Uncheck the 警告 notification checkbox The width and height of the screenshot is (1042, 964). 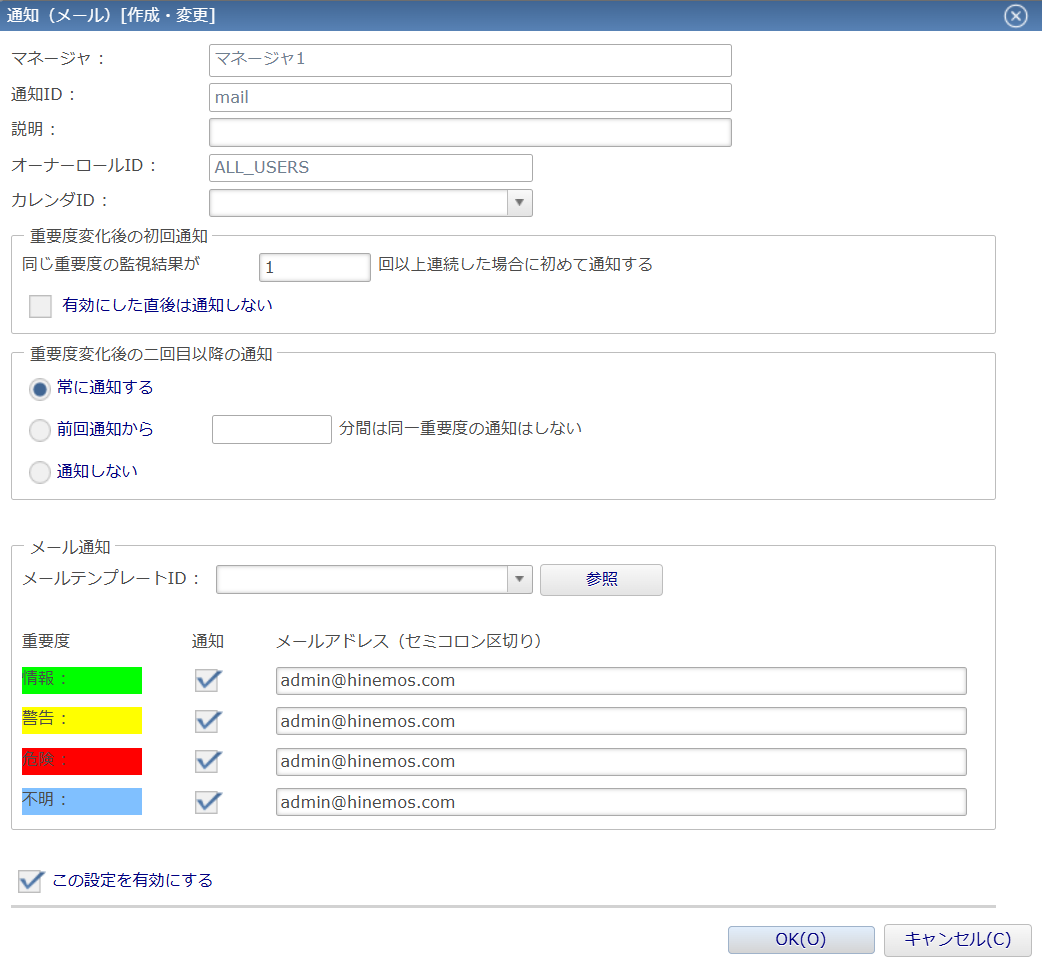207,721
